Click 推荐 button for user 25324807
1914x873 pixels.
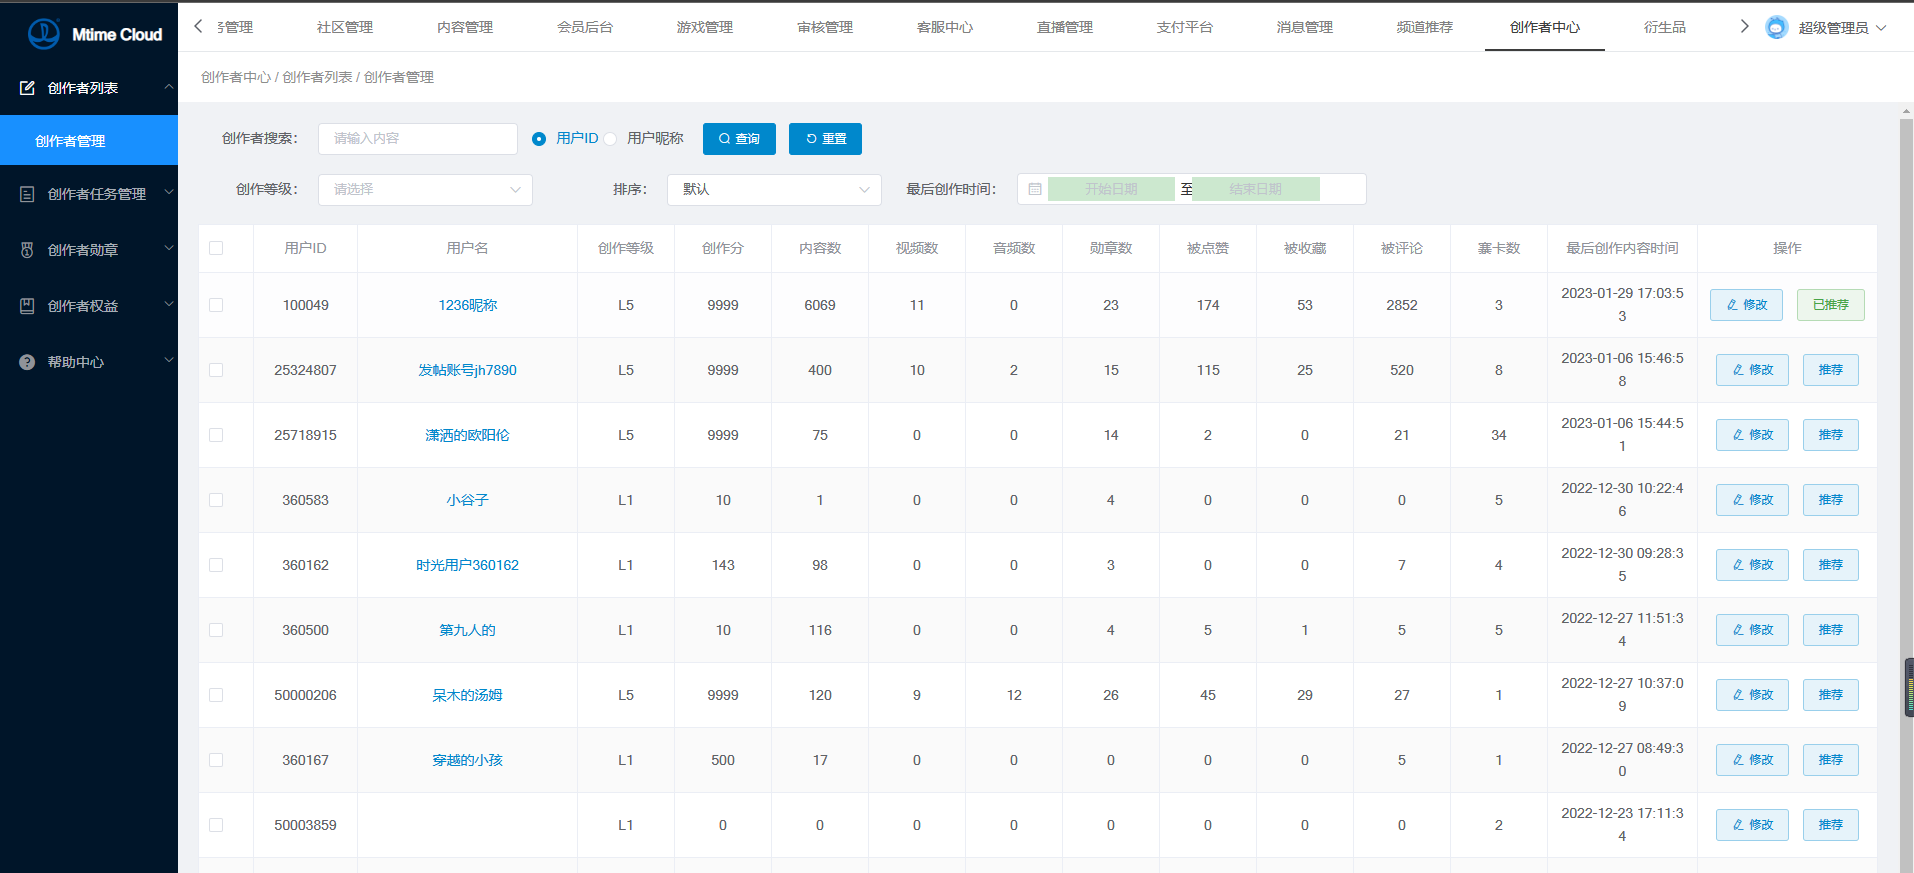1831,370
